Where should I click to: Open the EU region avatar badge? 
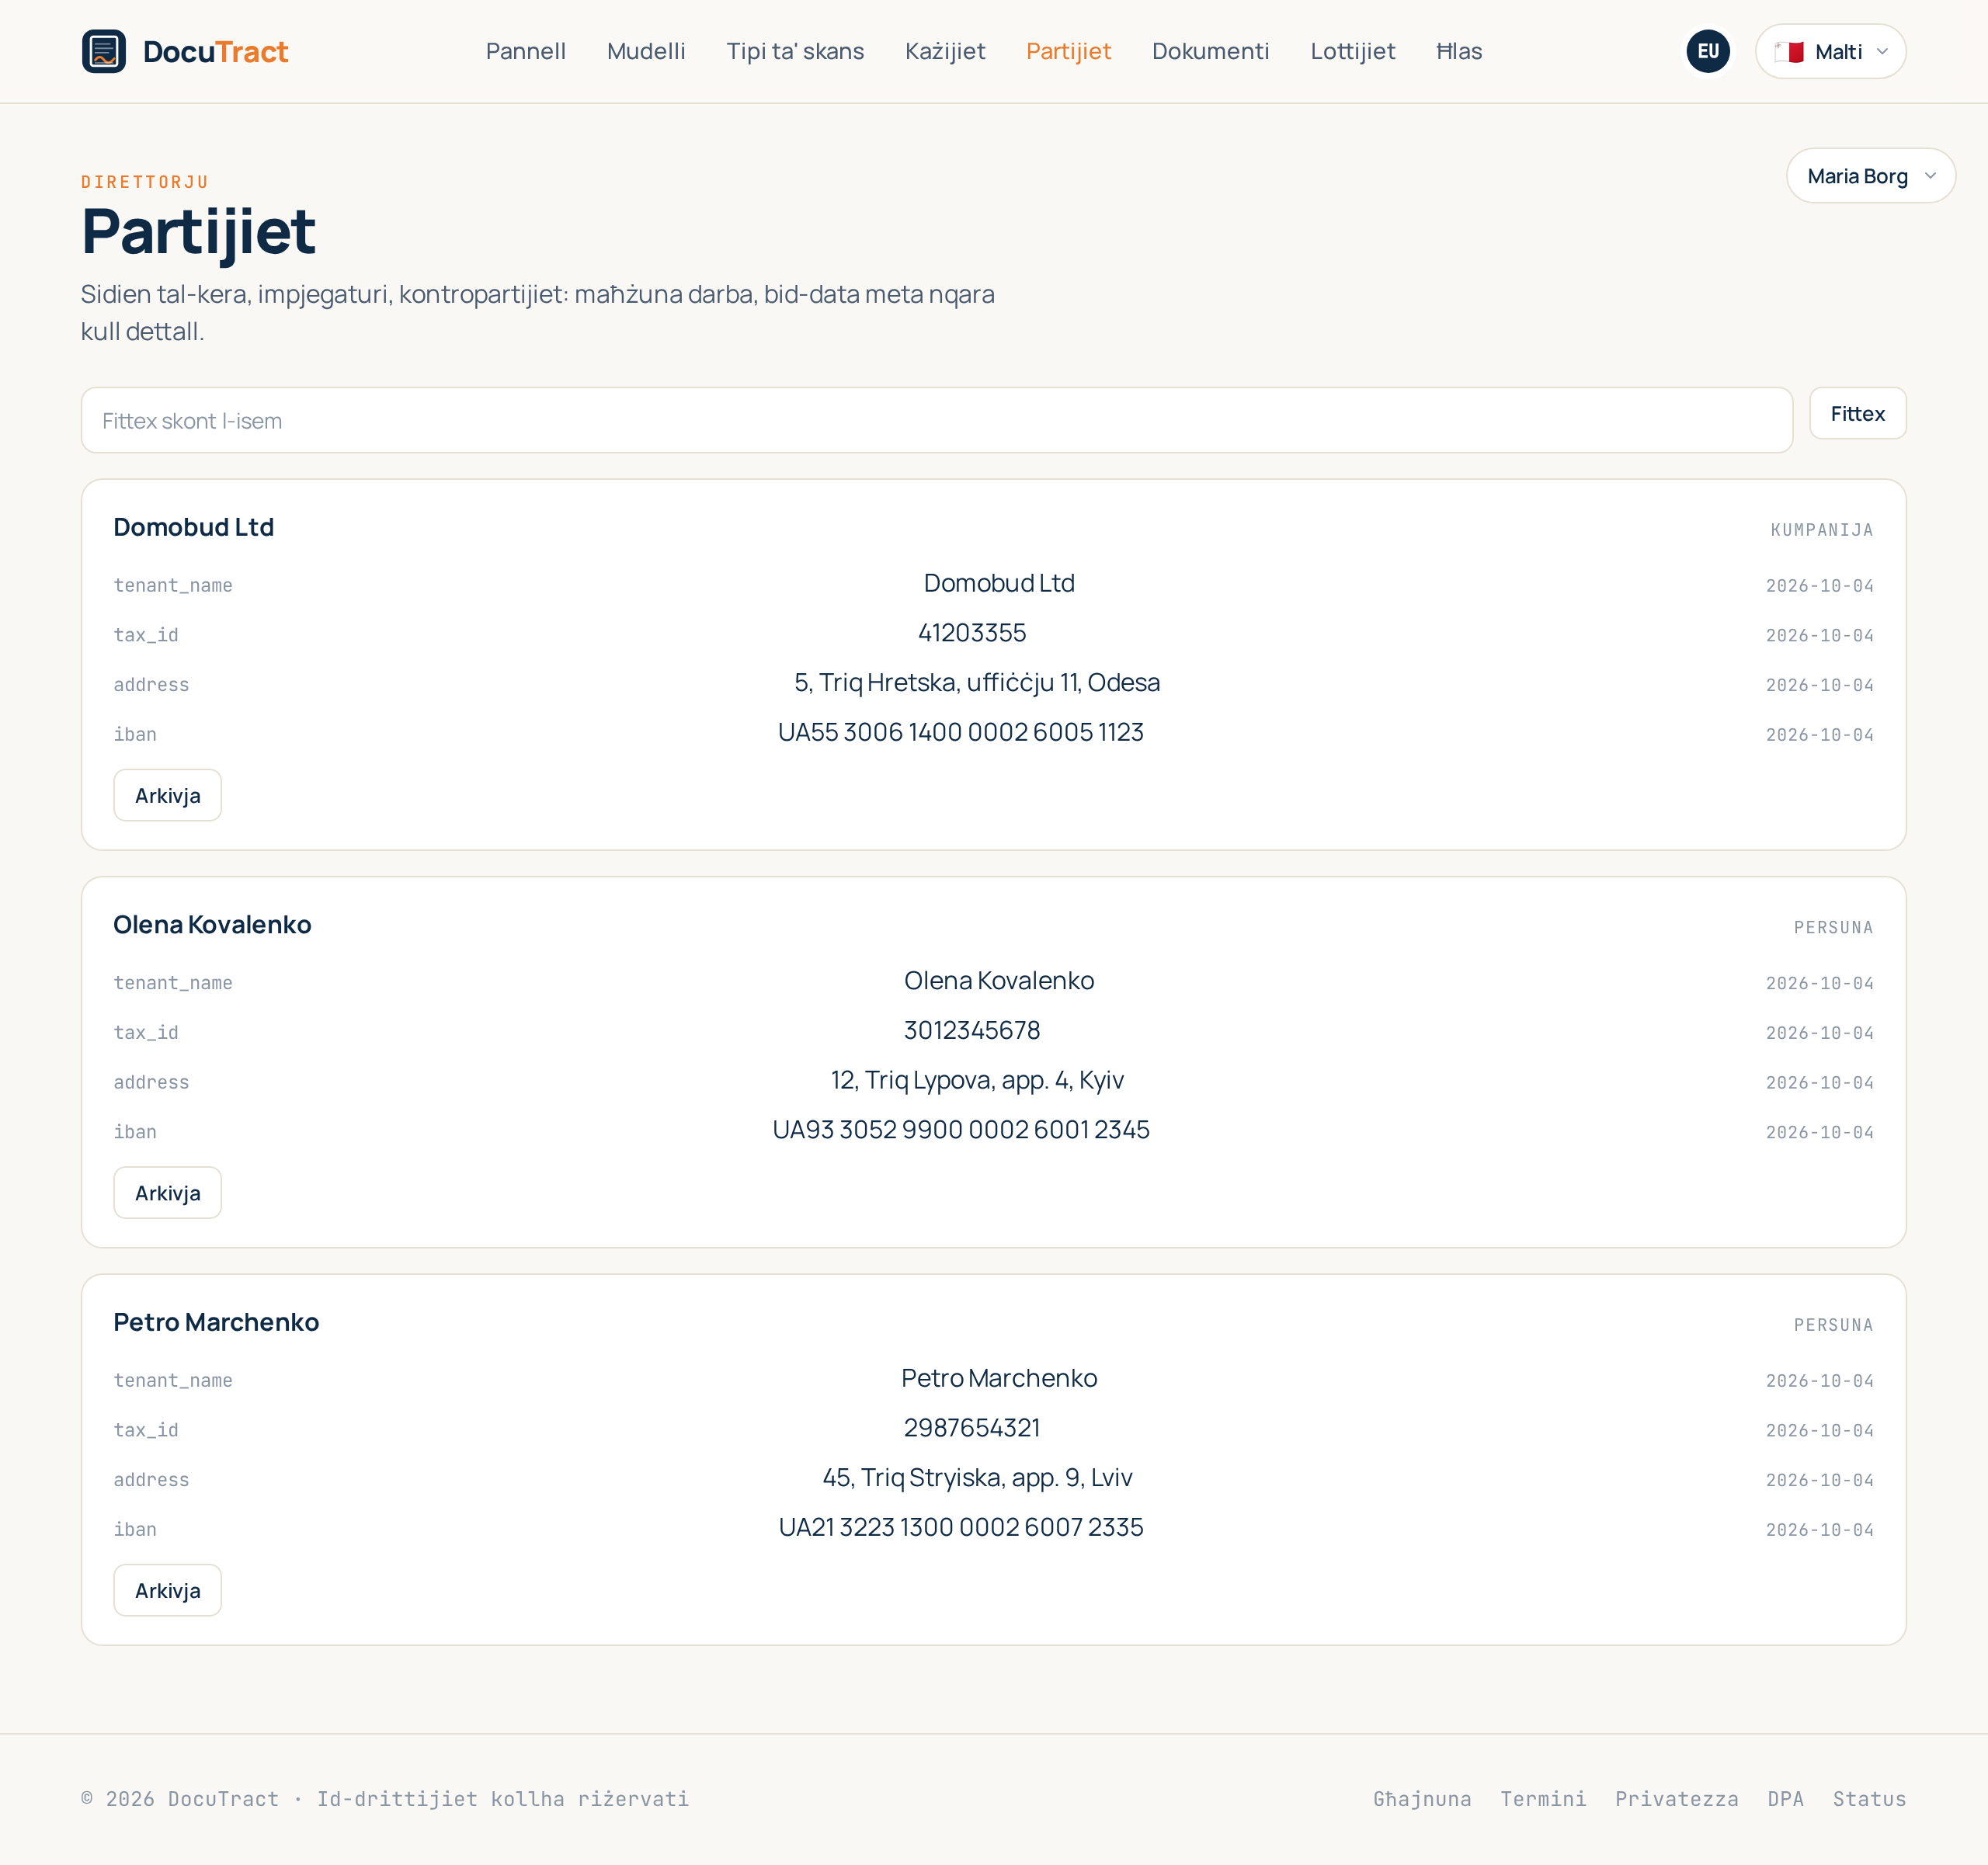pos(1708,51)
